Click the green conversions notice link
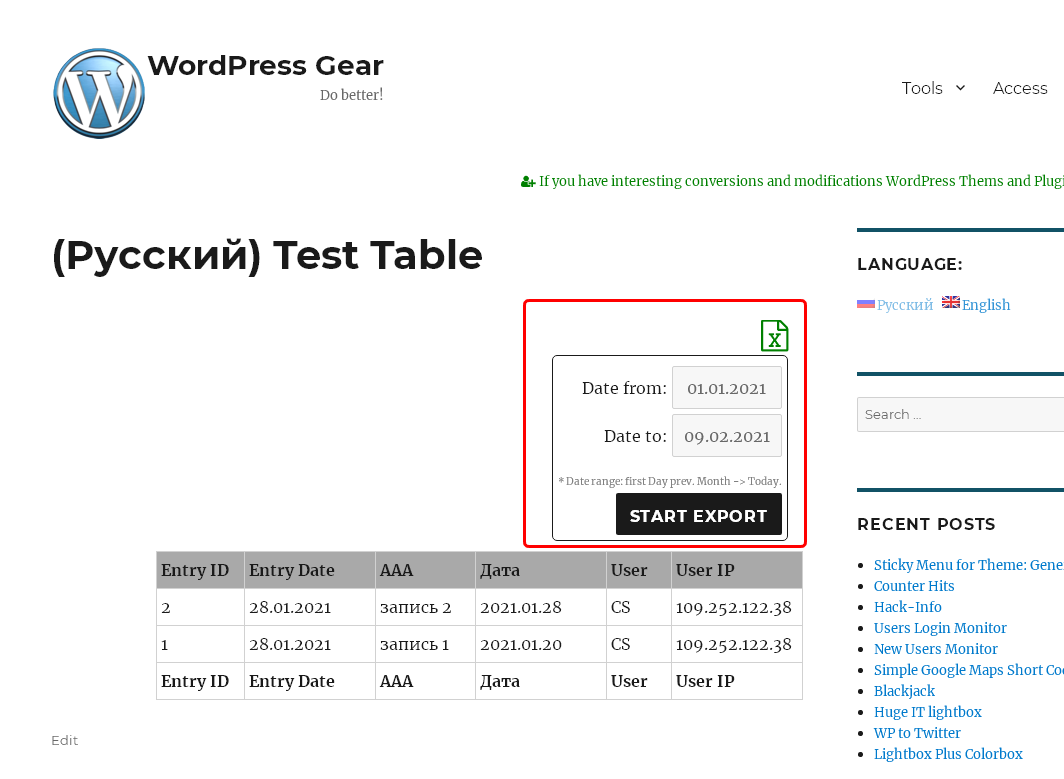This screenshot has width=1064, height=779. click(801, 181)
